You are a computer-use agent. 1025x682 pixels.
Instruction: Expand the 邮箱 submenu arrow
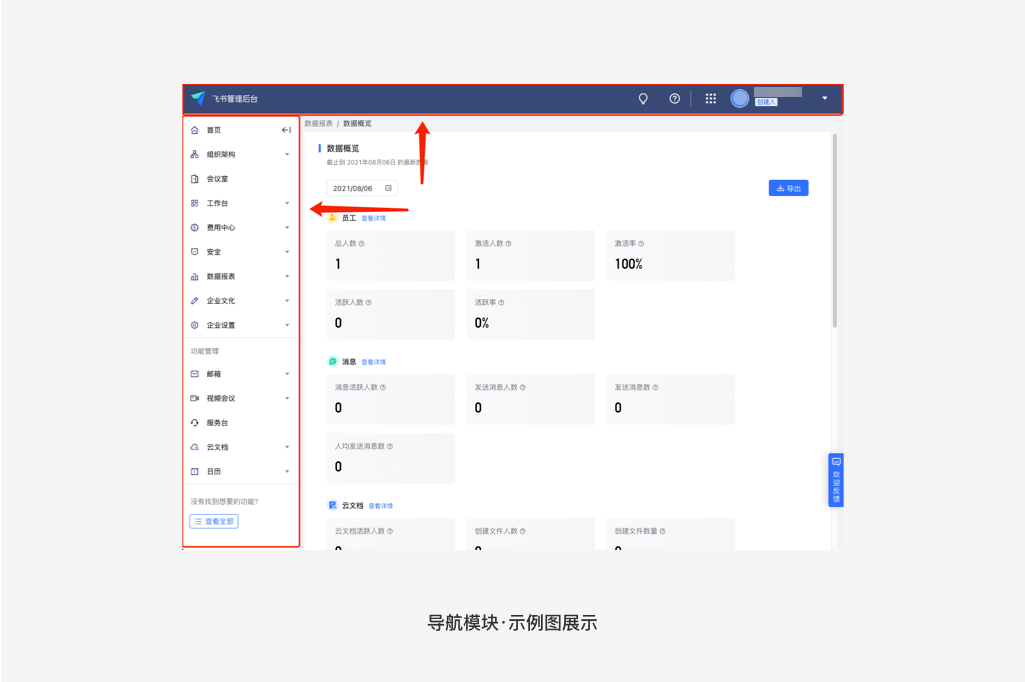tap(287, 374)
